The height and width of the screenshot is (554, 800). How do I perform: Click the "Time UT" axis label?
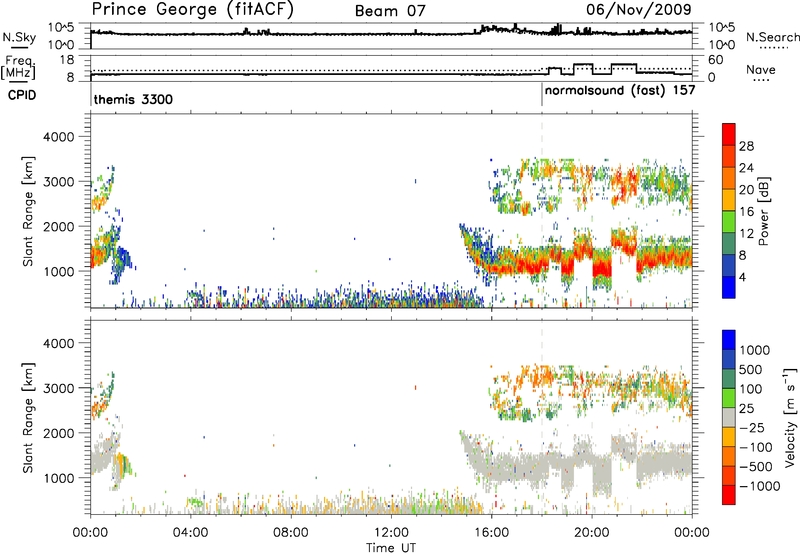[391, 548]
